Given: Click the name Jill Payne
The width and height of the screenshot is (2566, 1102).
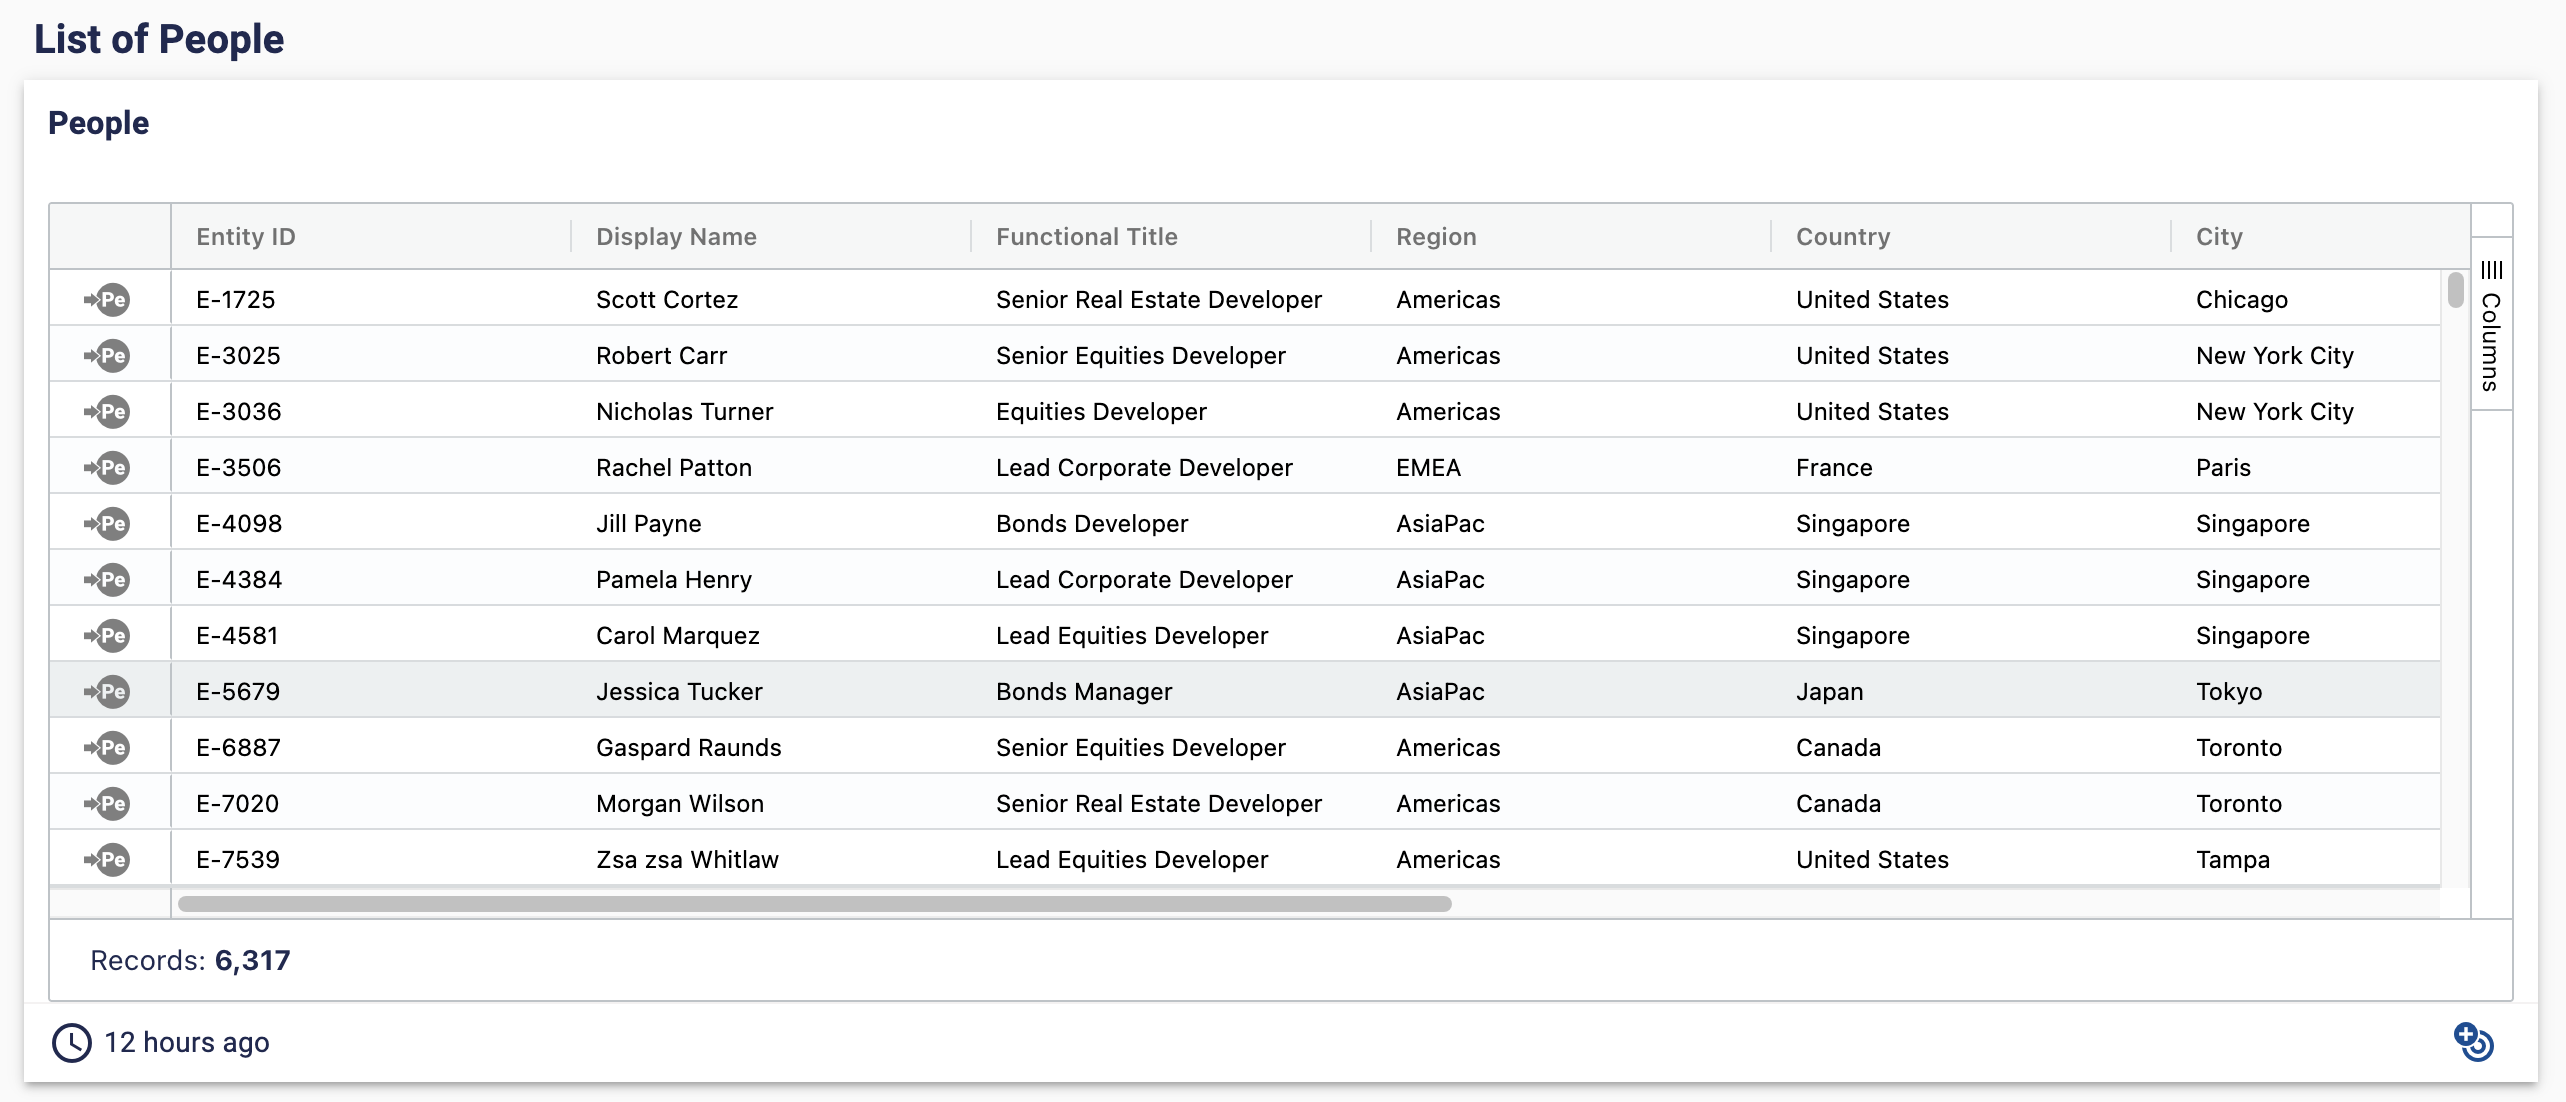Looking at the screenshot, I should 649,523.
